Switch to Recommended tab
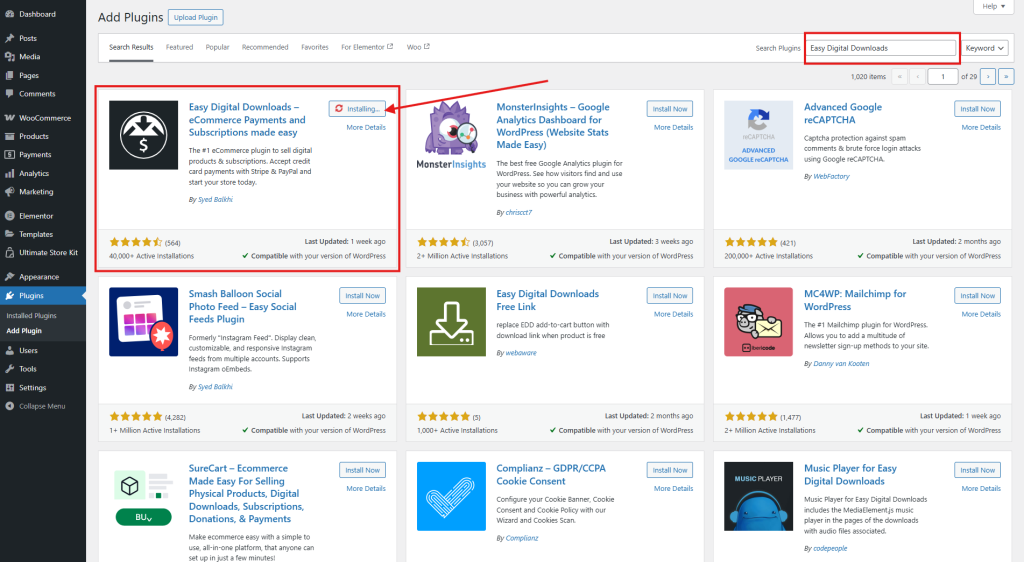The height and width of the screenshot is (562, 1024). coord(265,47)
